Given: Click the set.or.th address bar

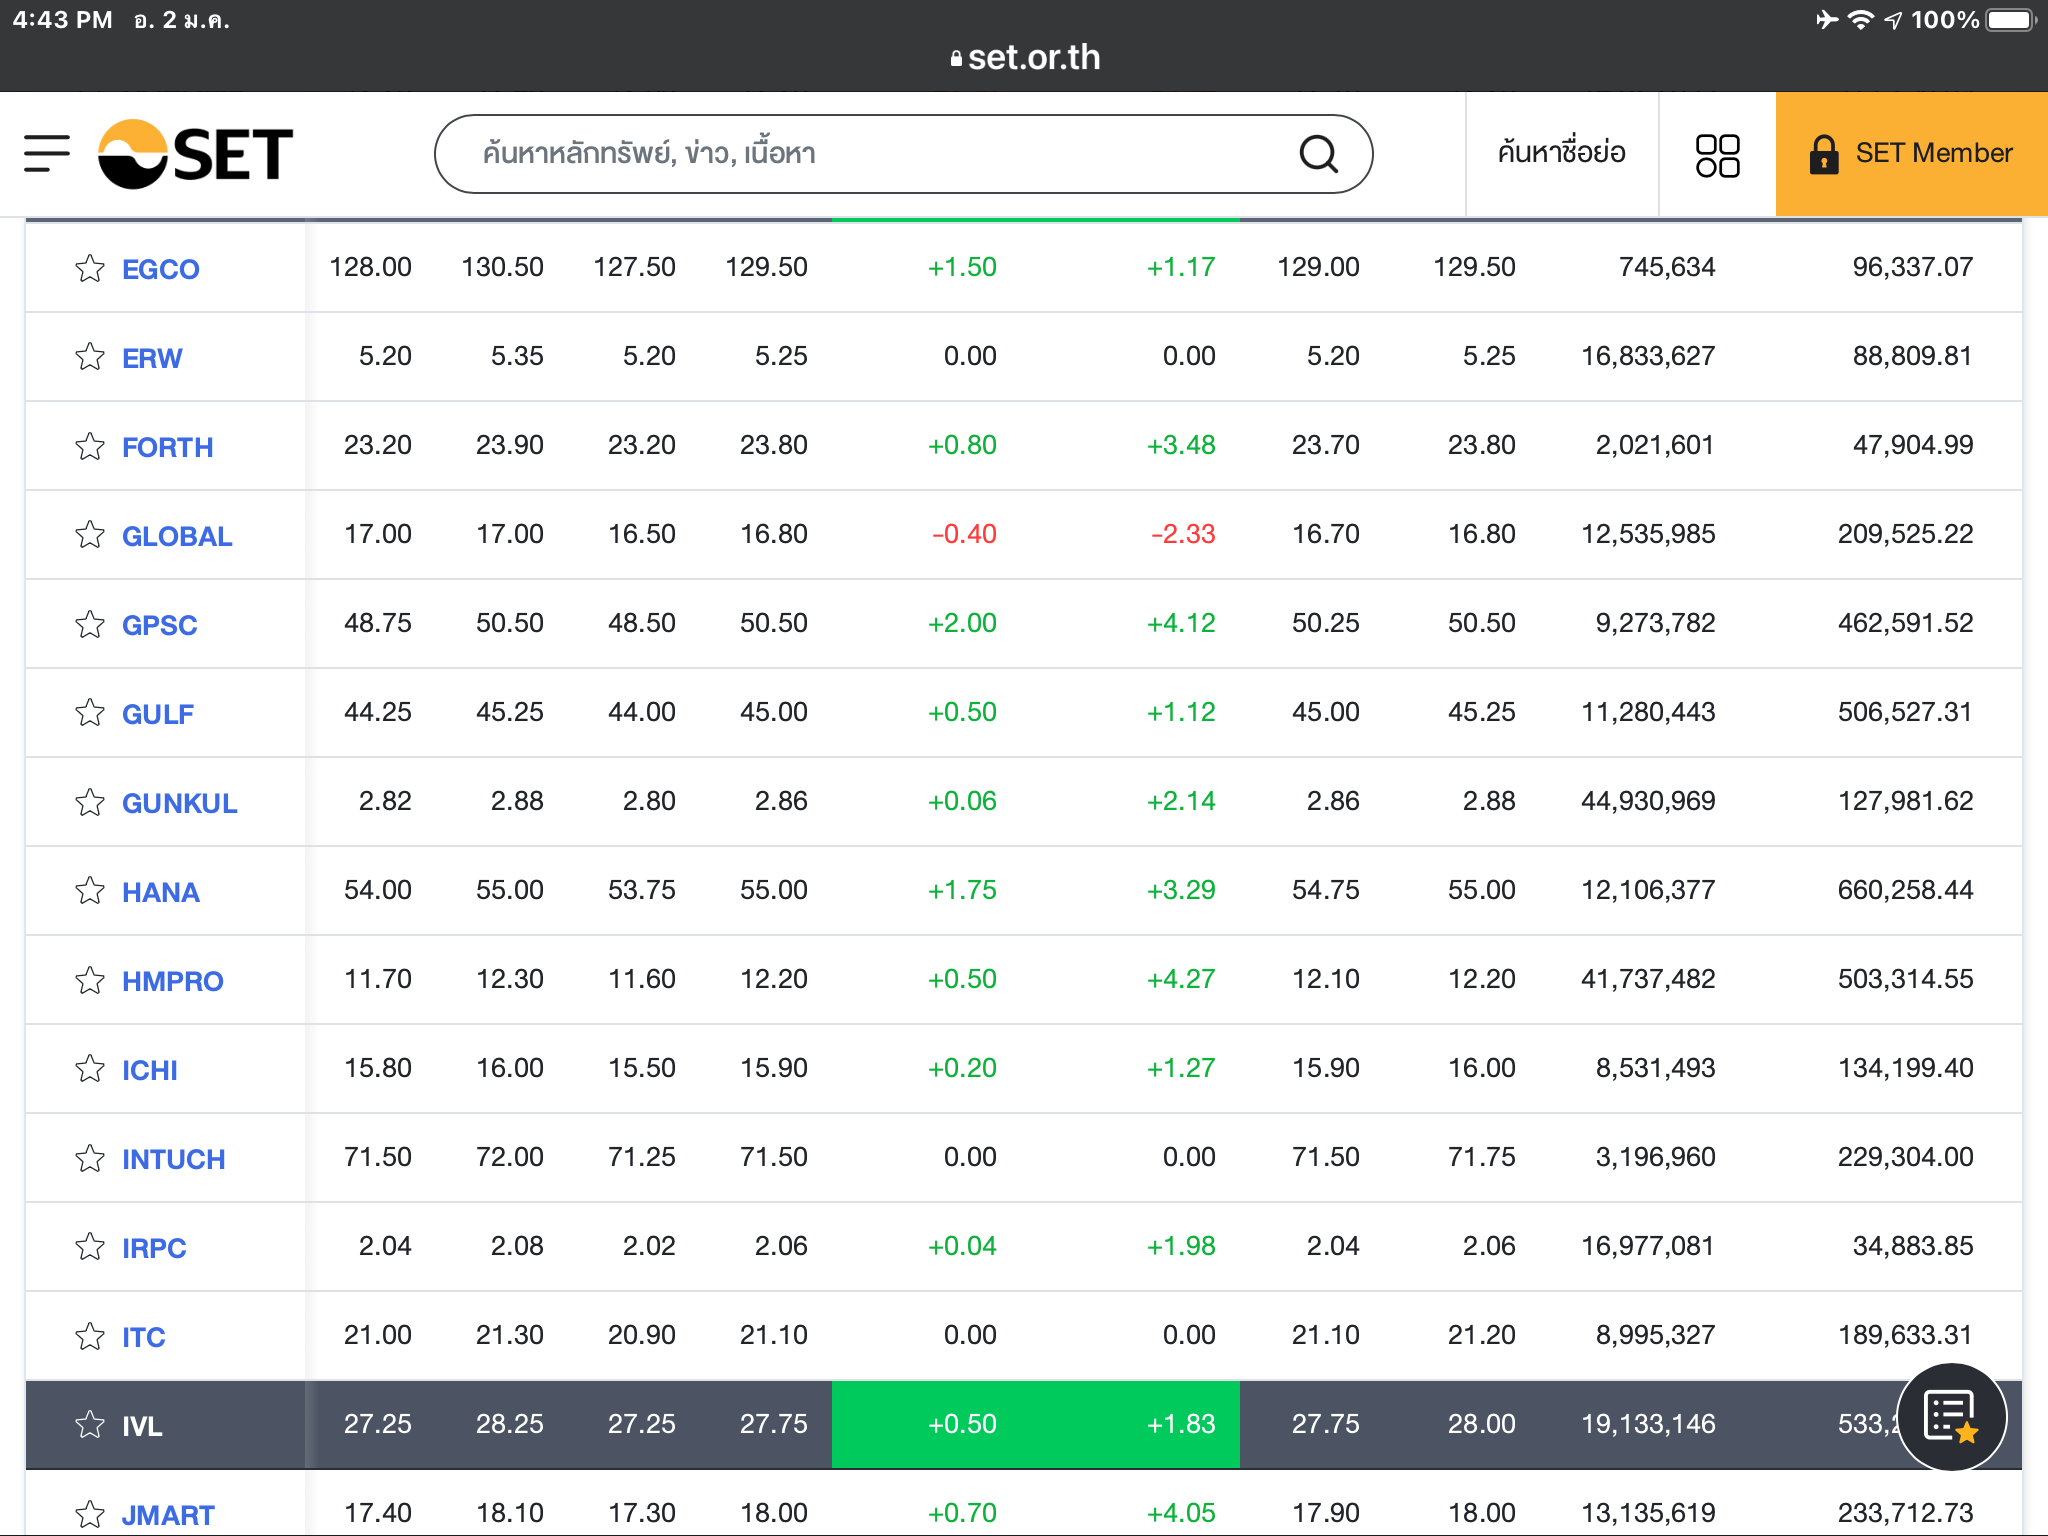Looking at the screenshot, I should (x=1024, y=58).
